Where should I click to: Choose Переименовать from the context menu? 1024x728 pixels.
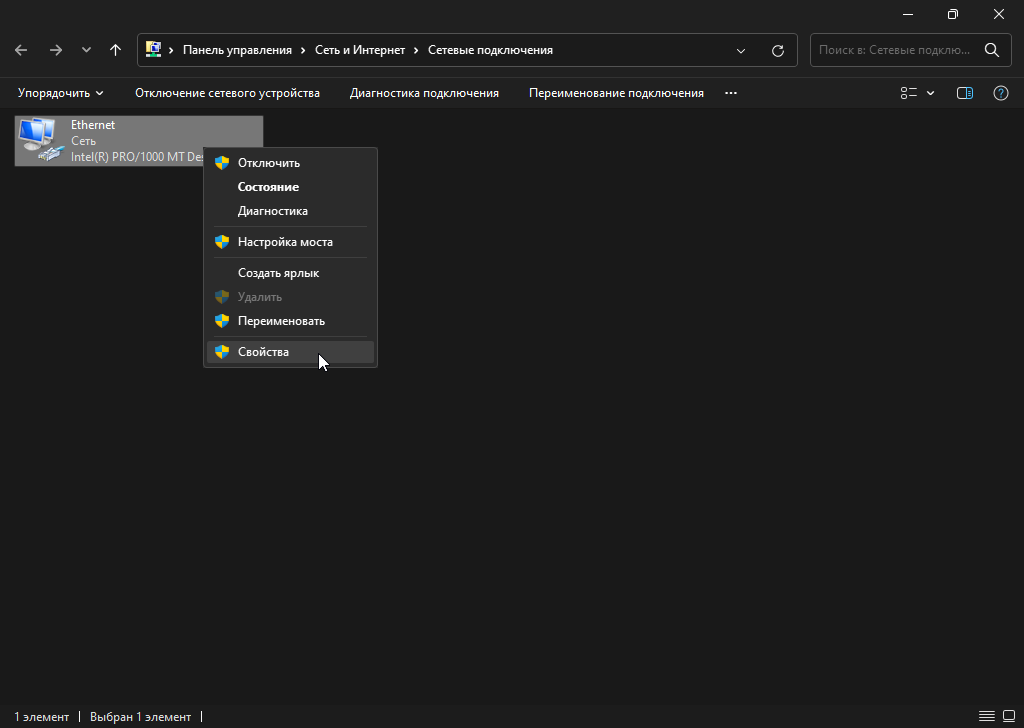point(281,321)
